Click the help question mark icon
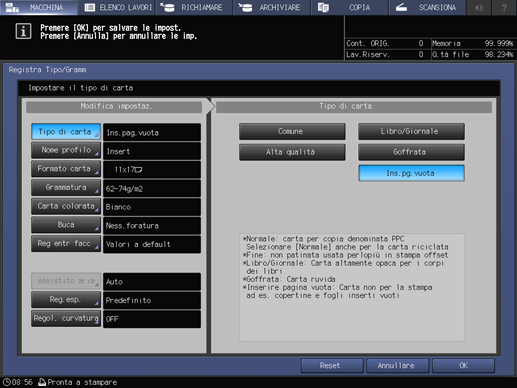The height and width of the screenshot is (388, 517). (x=504, y=7)
